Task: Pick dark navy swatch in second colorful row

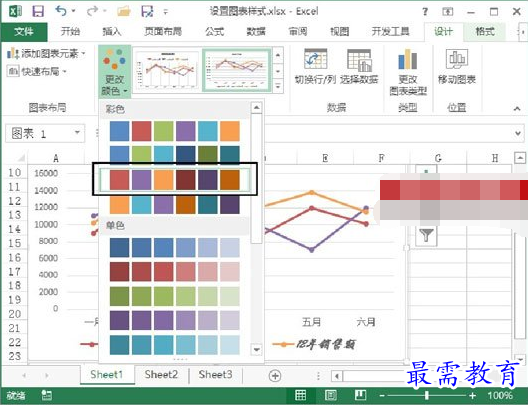Action: point(186,154)
